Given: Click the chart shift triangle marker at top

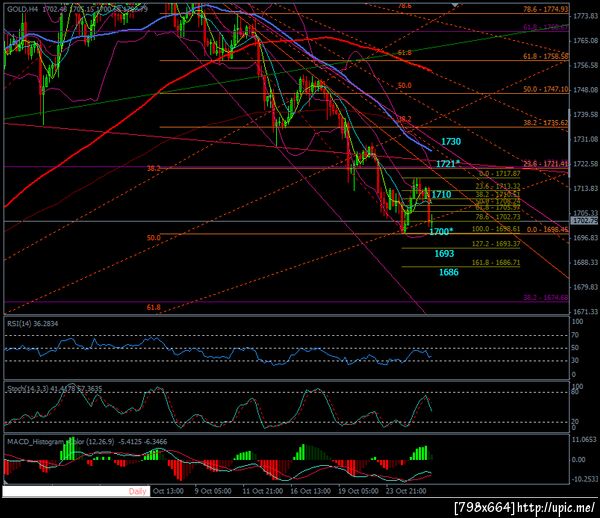Looking at the screenshot, I should point(455,5).
